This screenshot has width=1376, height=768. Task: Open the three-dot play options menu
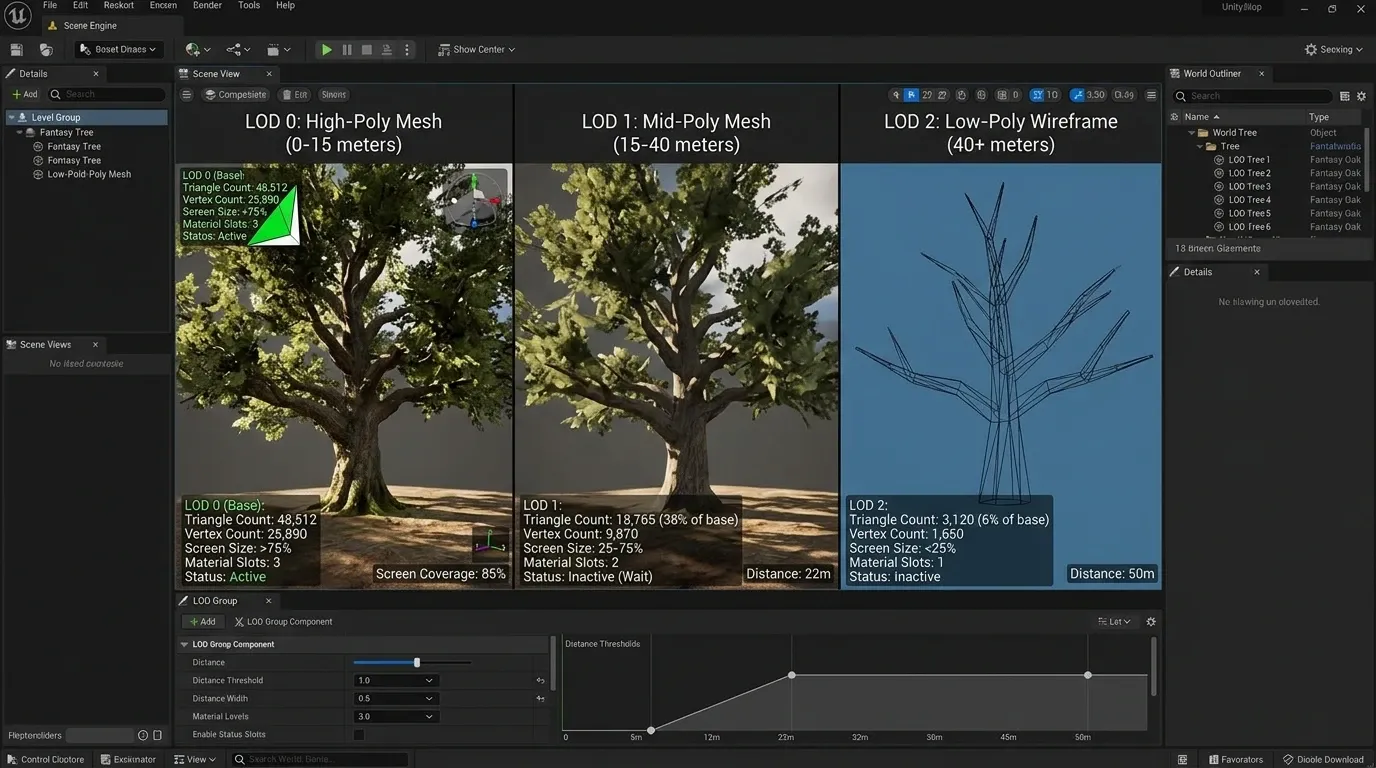[x=407, y=49]
